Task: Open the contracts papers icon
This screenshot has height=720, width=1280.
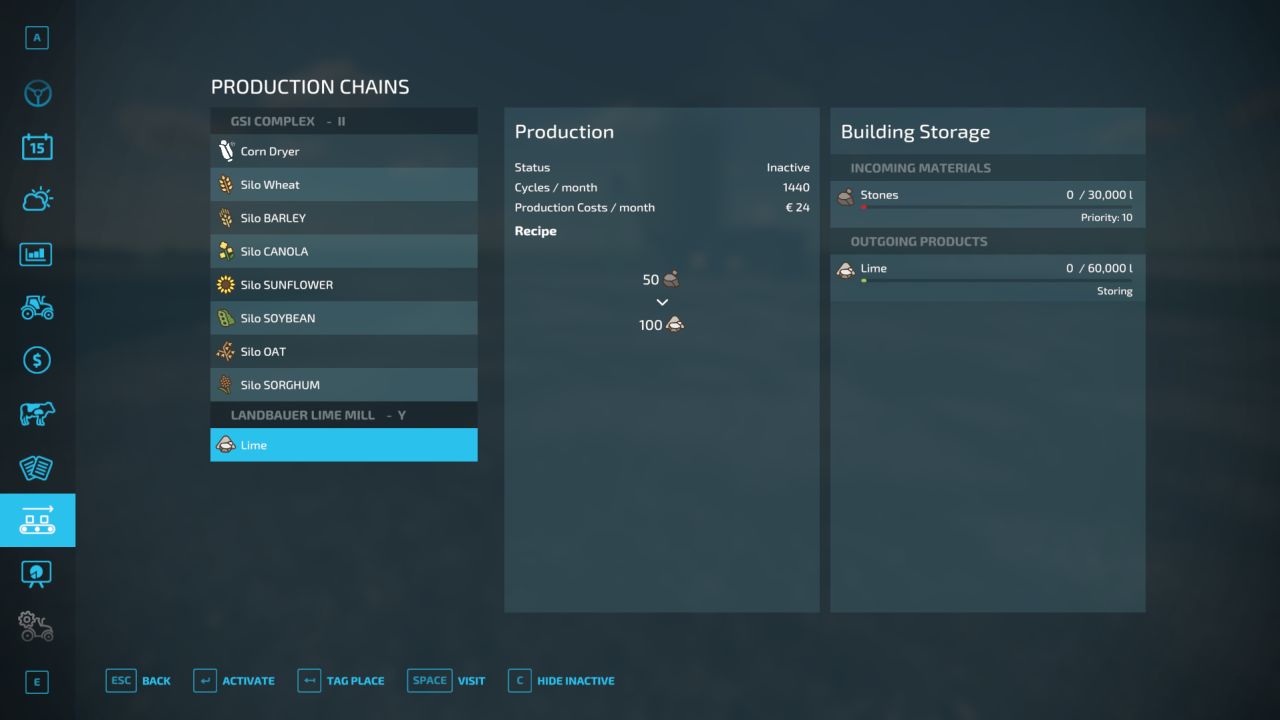Action: tap(37, 467)
